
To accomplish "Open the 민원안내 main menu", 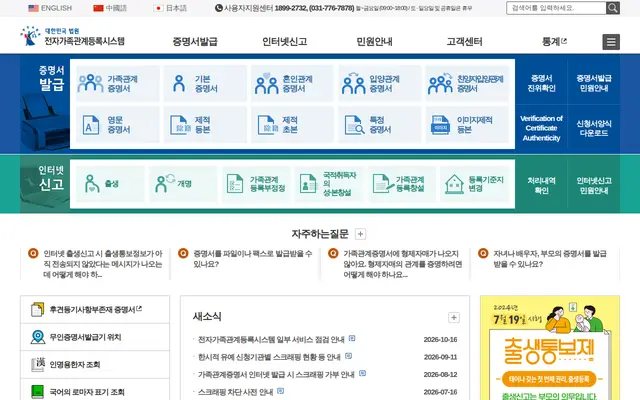I will pyautogui.click(x=374, y=41).
